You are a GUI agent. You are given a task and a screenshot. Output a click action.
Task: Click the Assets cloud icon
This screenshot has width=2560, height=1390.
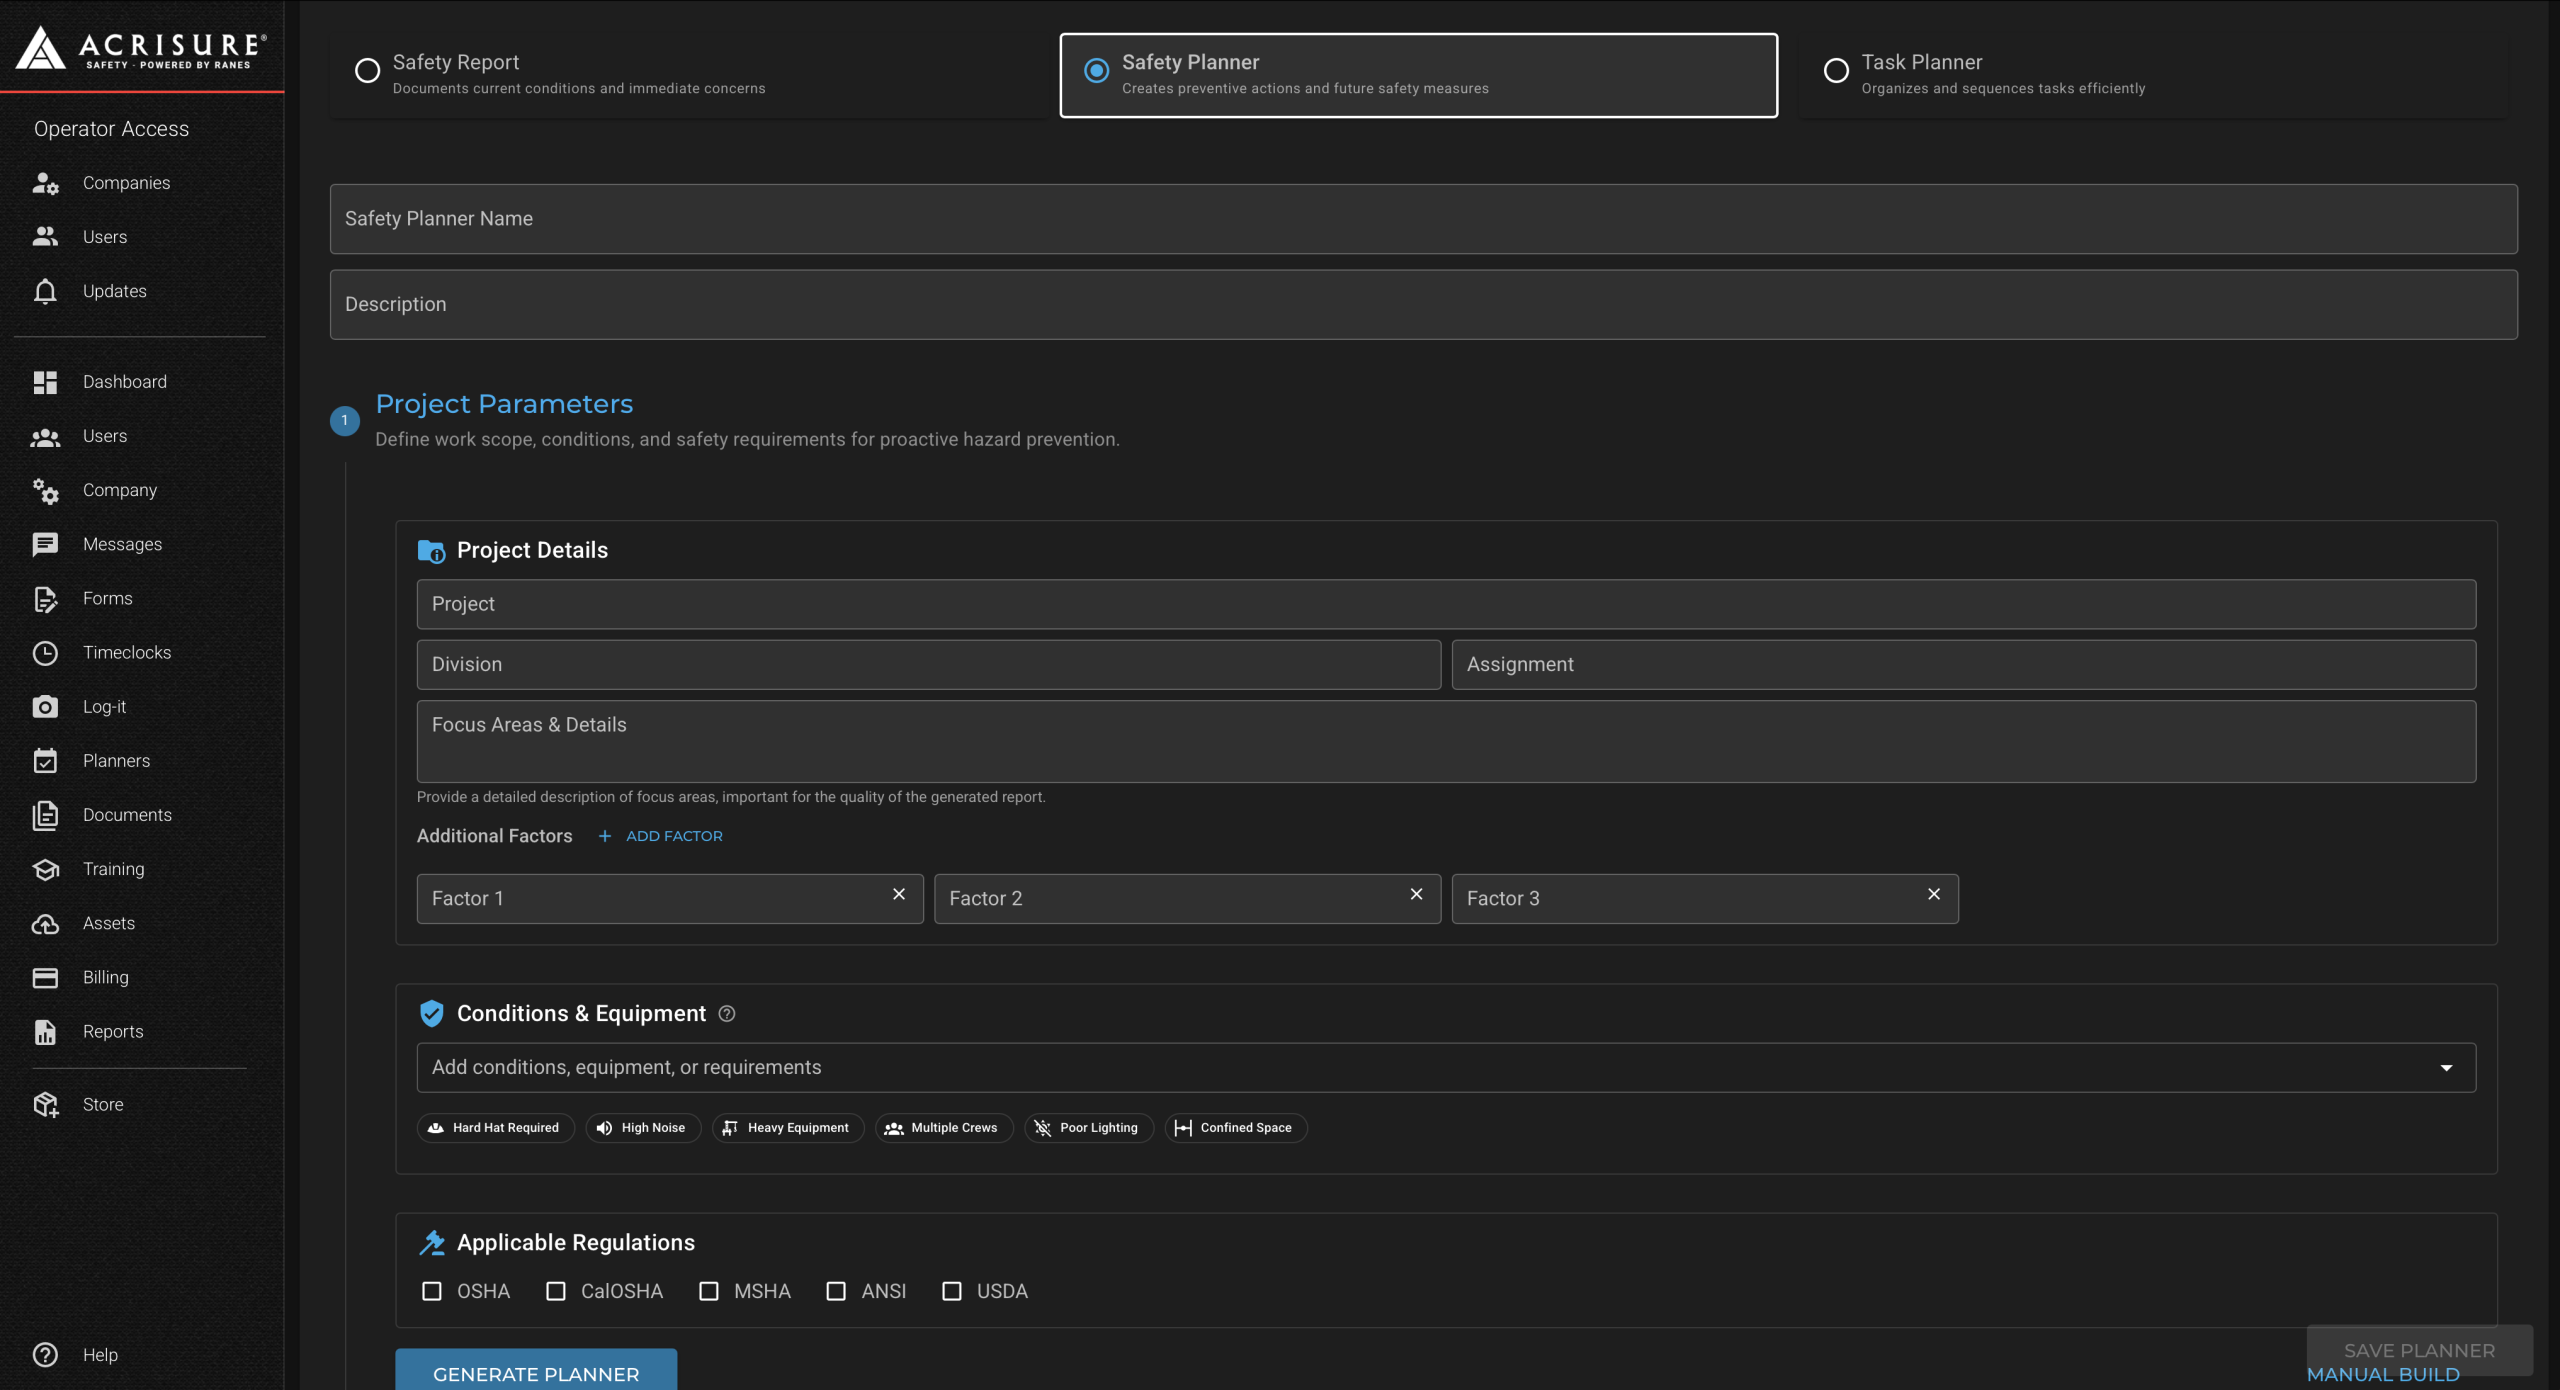pyautogui.click(x=45, y=923)
